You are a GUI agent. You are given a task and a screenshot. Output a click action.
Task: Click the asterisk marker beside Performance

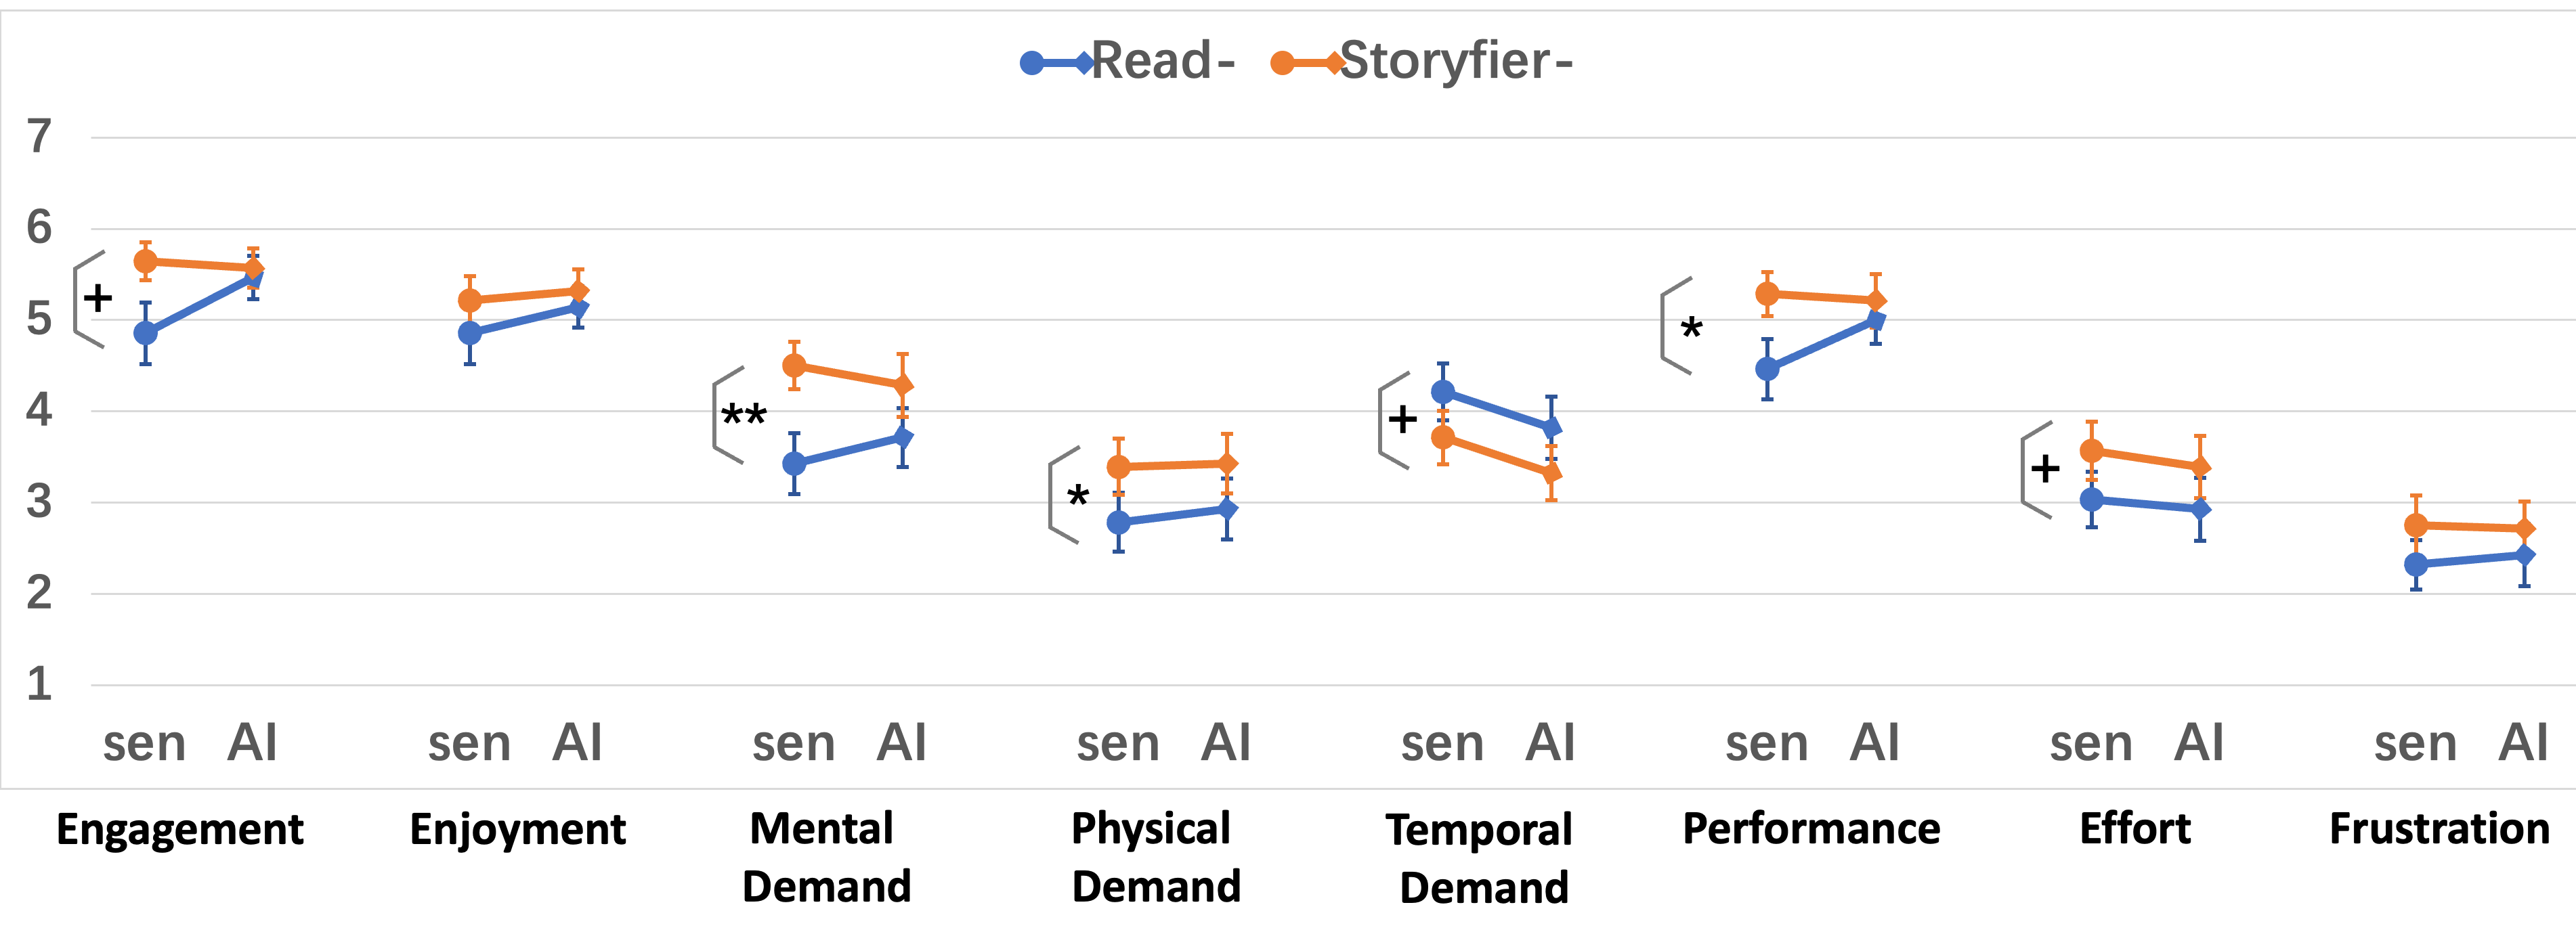tap(1691, 329)
